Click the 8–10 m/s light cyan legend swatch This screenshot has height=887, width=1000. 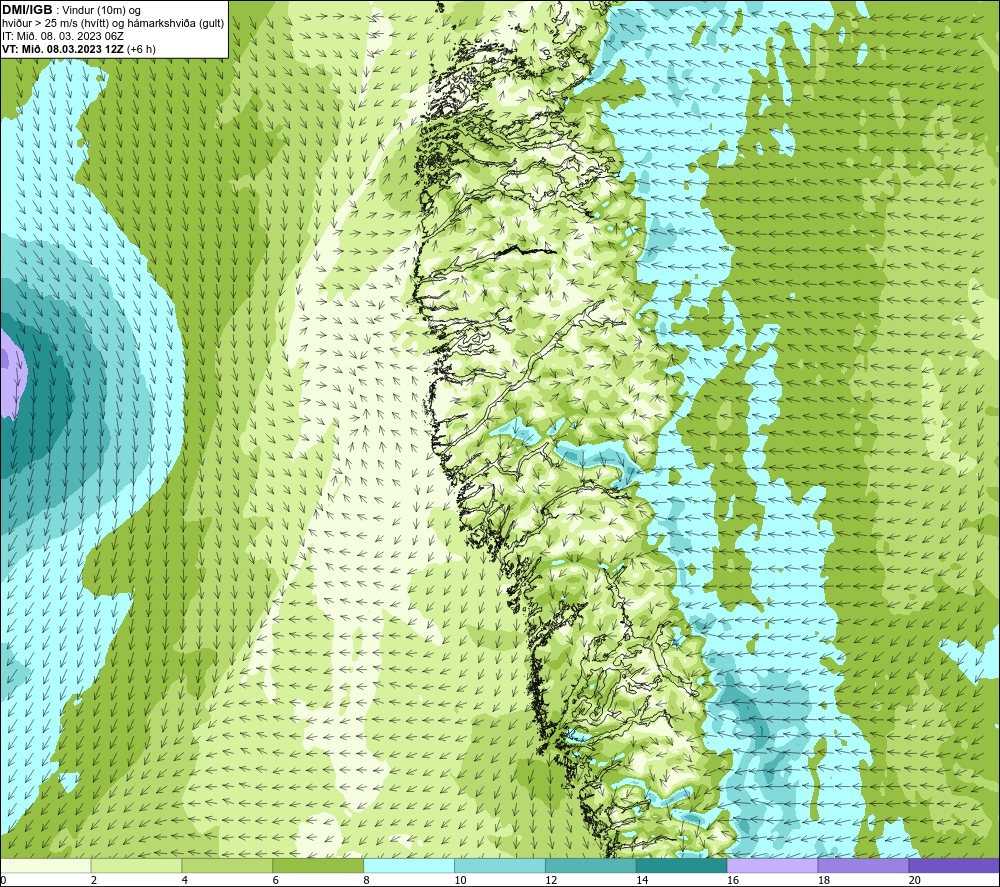coord(409,865)
